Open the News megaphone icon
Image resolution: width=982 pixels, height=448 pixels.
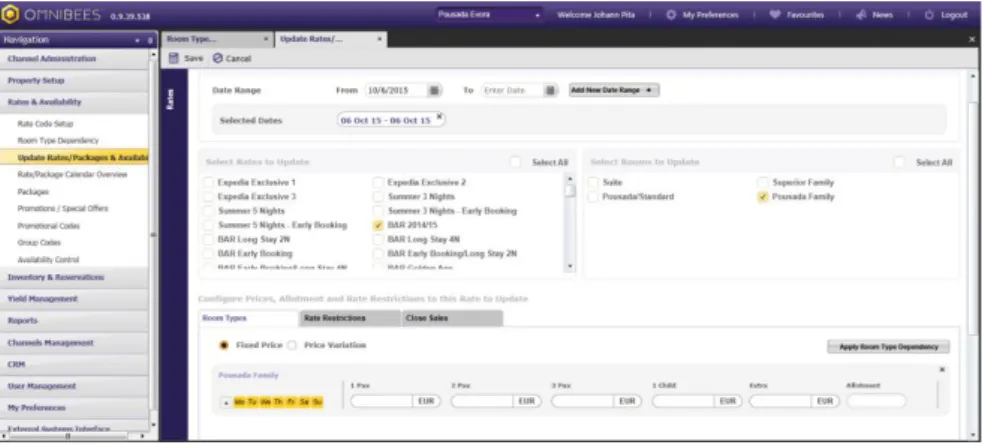click(861, 14)
